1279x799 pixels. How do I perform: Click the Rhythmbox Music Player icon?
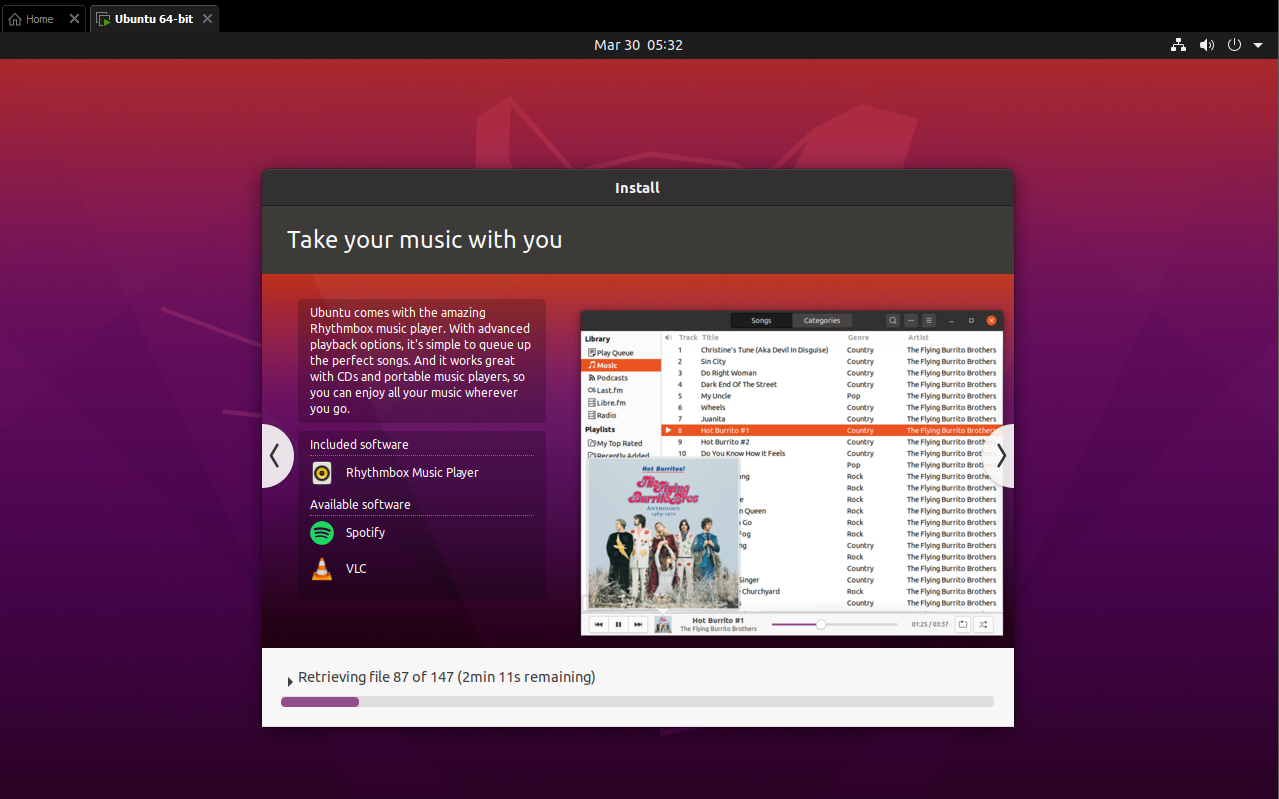322,473
